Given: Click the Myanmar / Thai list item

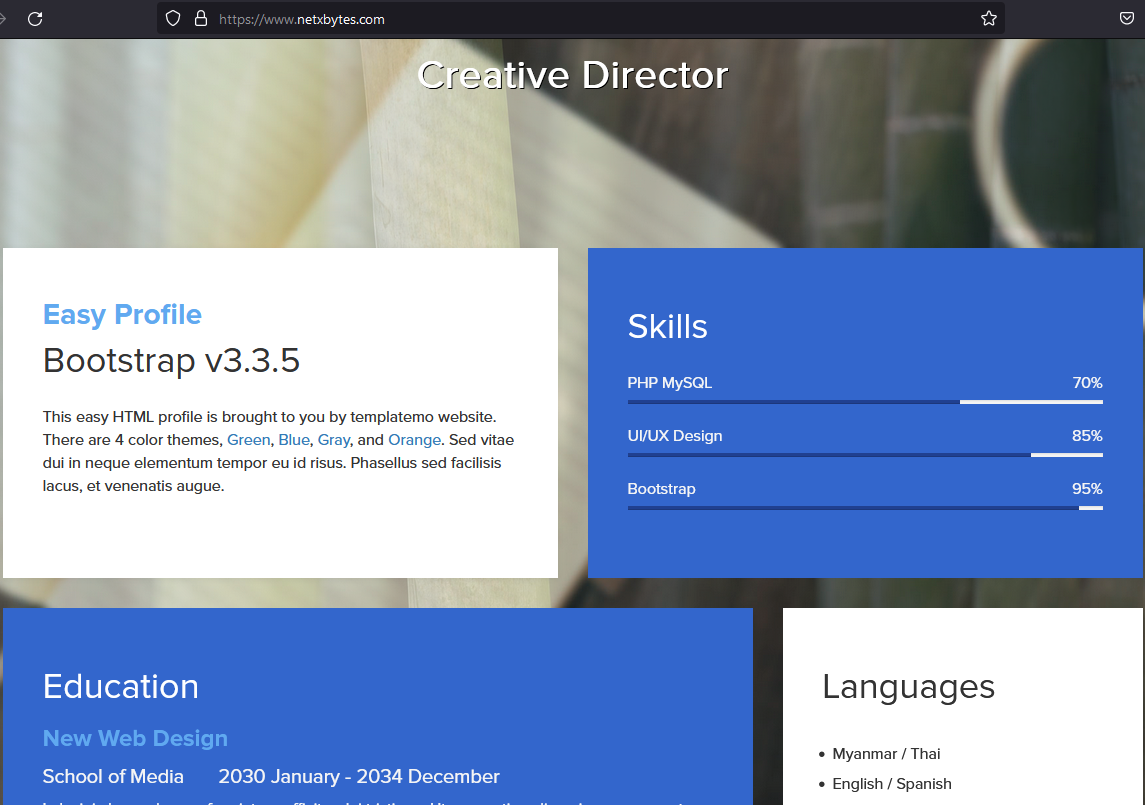Looking at the screenshot, I should [886, 754].
